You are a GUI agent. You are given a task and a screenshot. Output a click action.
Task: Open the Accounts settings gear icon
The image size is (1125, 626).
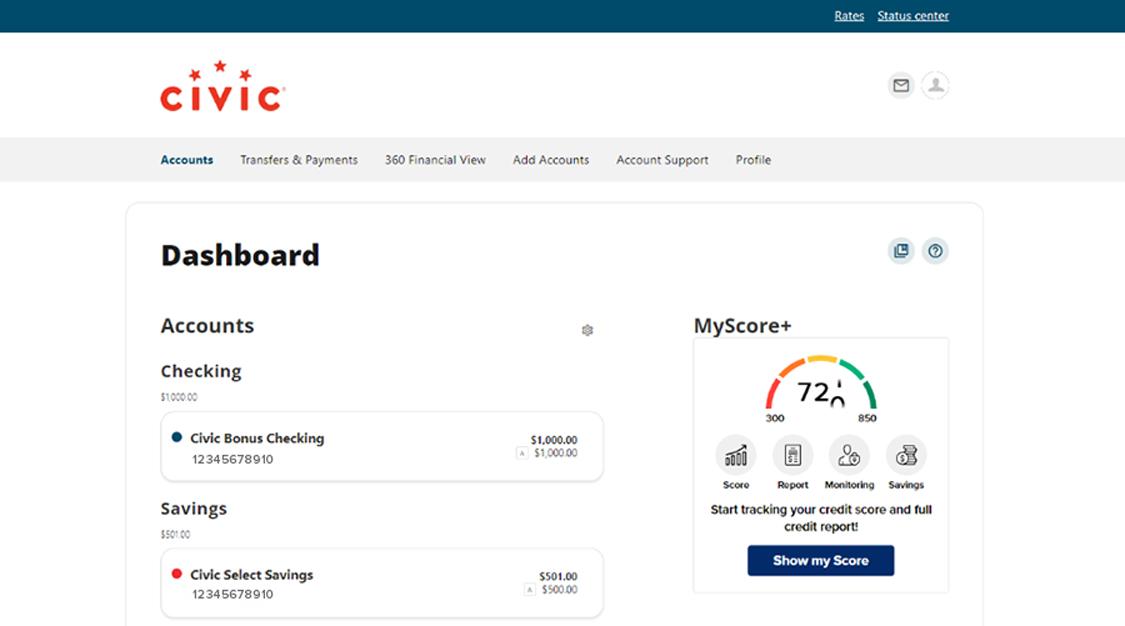pos(587,330)
